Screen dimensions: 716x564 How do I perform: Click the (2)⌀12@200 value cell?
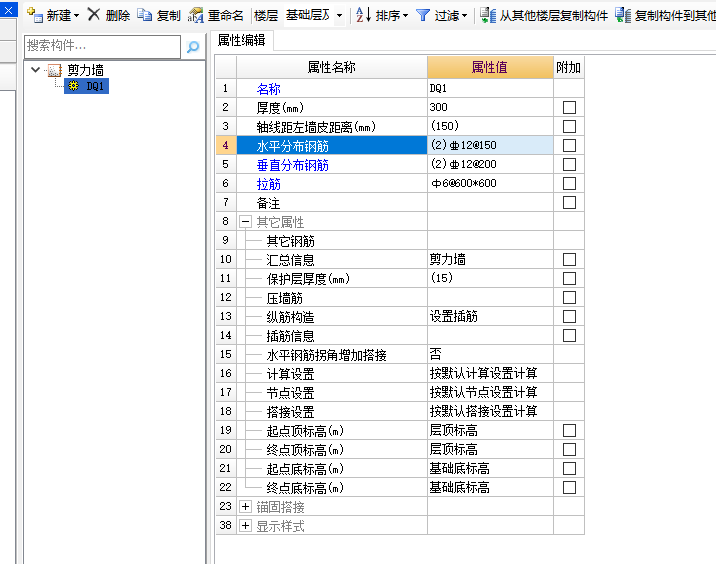tap(490, 164)
